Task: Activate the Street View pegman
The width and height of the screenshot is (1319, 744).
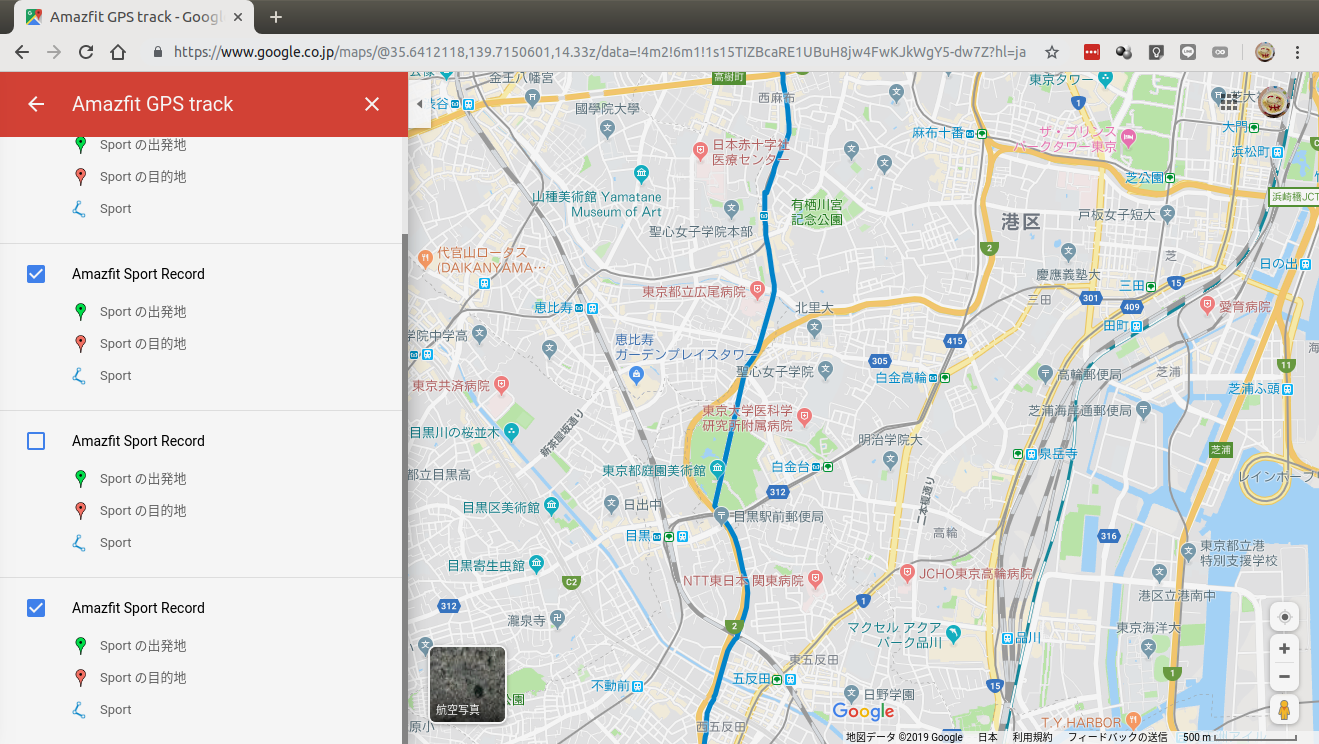Action: (1284, 710)
